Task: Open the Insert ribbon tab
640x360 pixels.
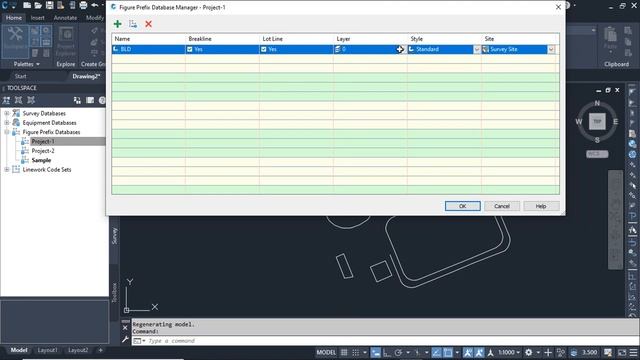Action: [x=38, y=18]
